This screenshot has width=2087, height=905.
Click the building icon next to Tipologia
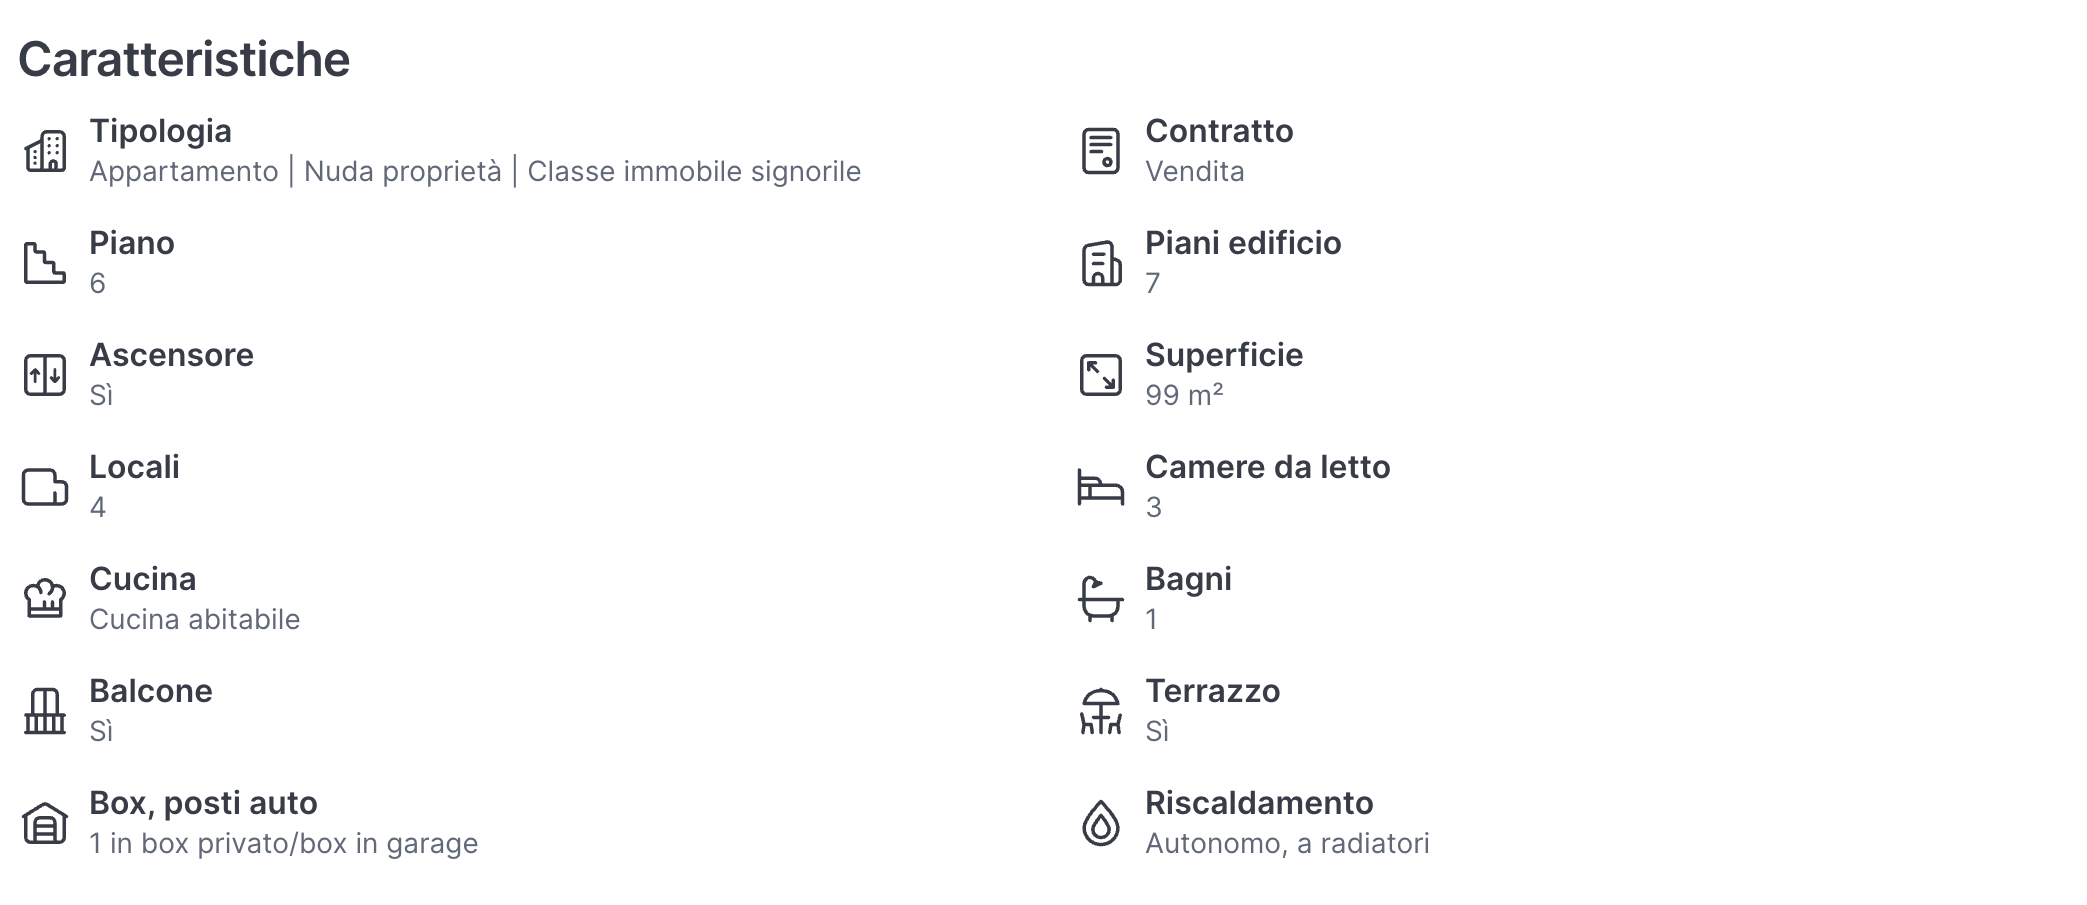pos(45,151)
